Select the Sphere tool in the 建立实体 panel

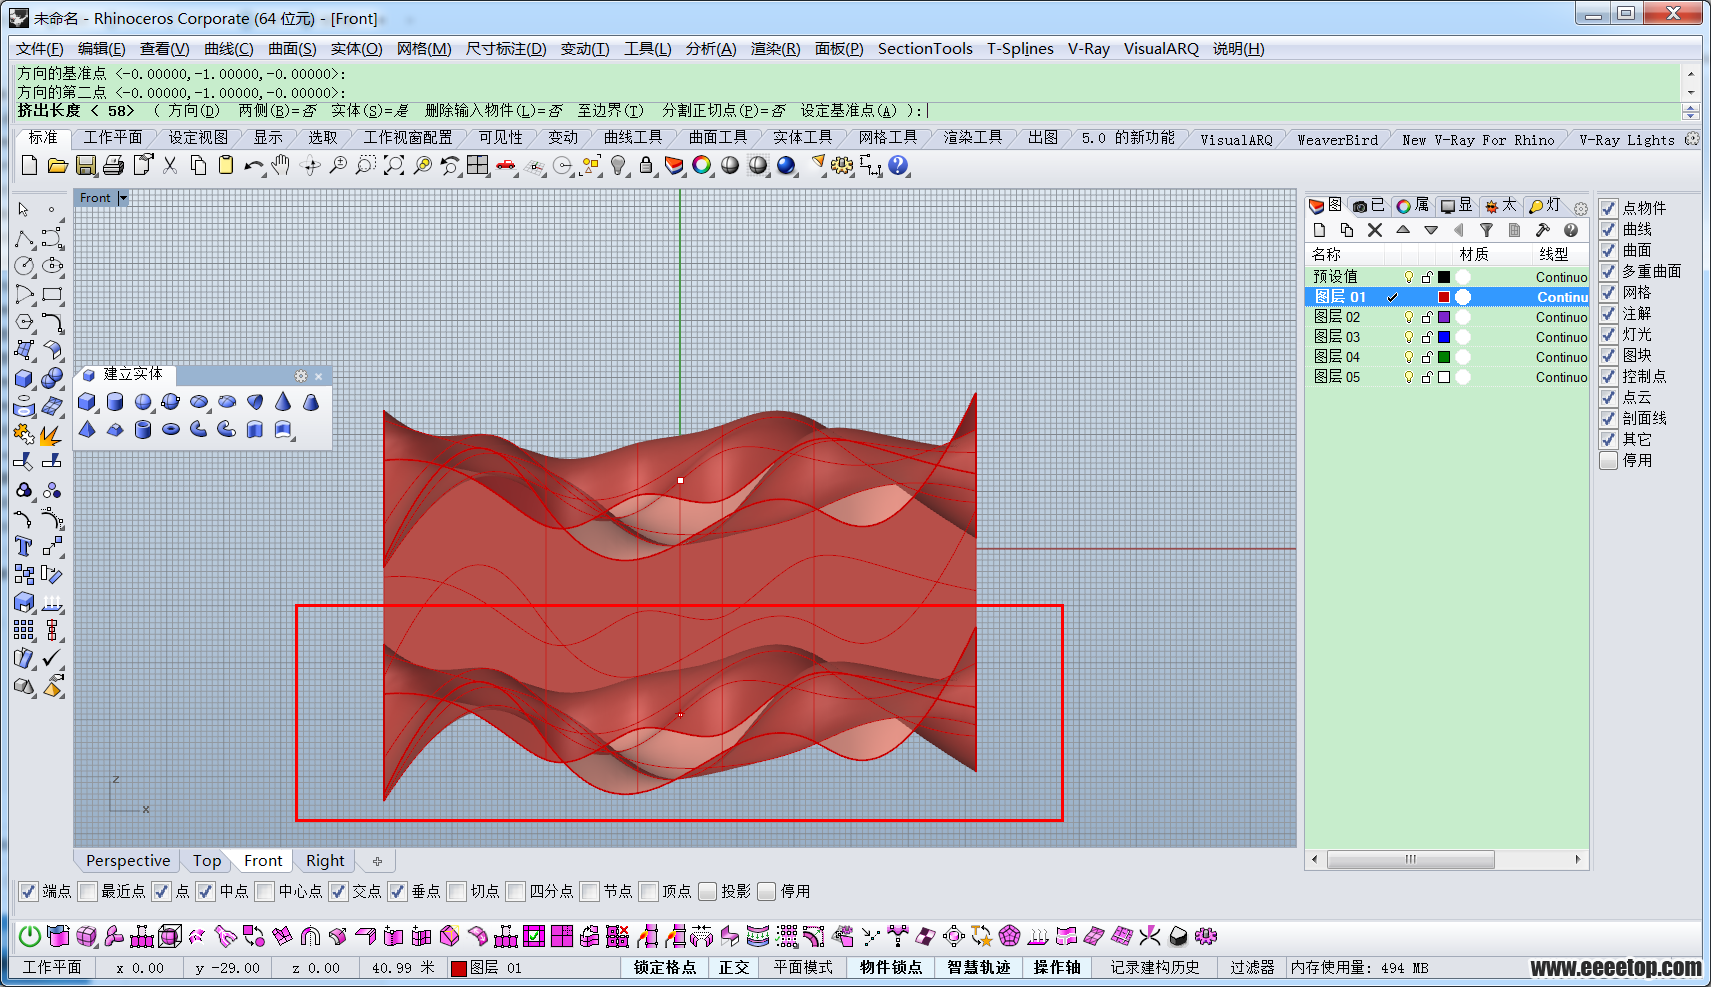coord(143,402)
